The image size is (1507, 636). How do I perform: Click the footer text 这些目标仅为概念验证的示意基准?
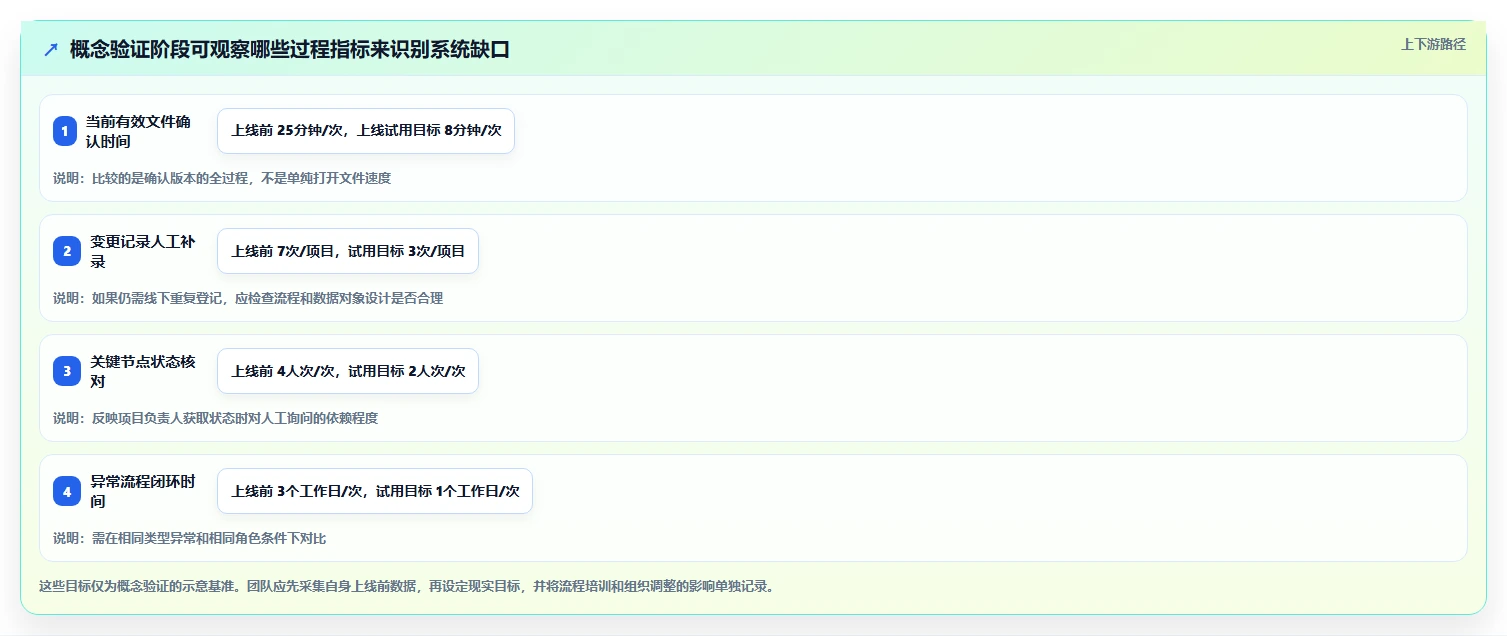coord(406,586)
